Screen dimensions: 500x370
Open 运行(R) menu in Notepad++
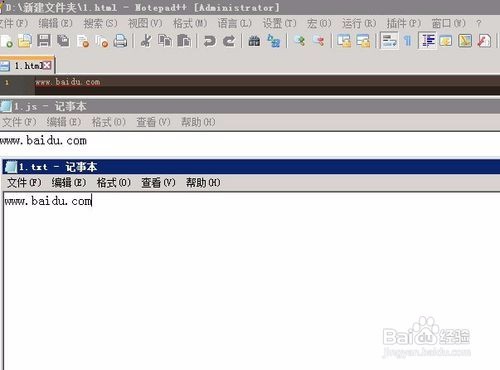pyautogui.click(x=359, y=23)
